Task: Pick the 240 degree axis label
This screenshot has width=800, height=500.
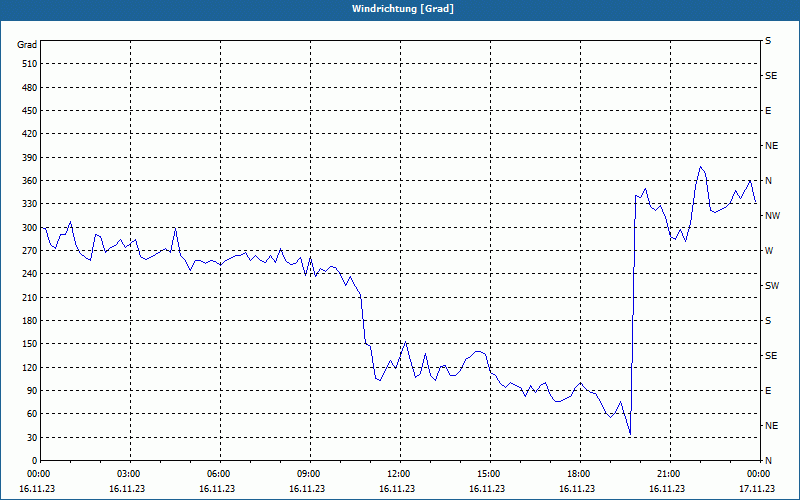Action: coord(30,274)
